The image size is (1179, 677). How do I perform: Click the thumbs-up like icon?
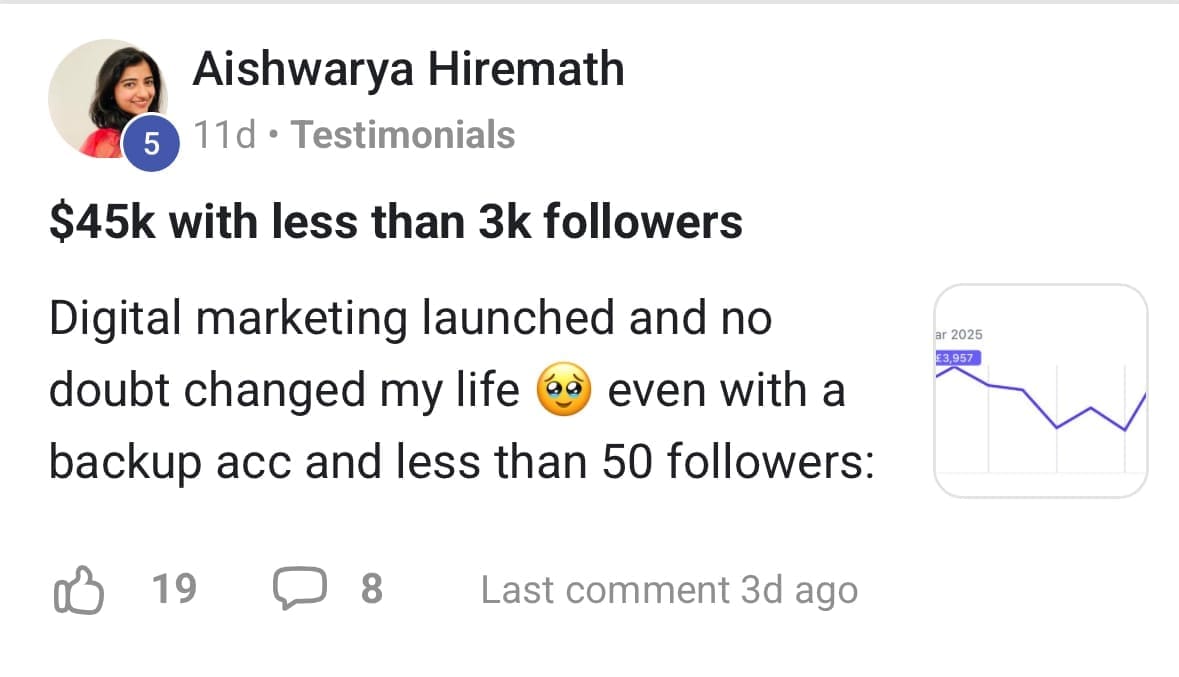coord(77,589)
